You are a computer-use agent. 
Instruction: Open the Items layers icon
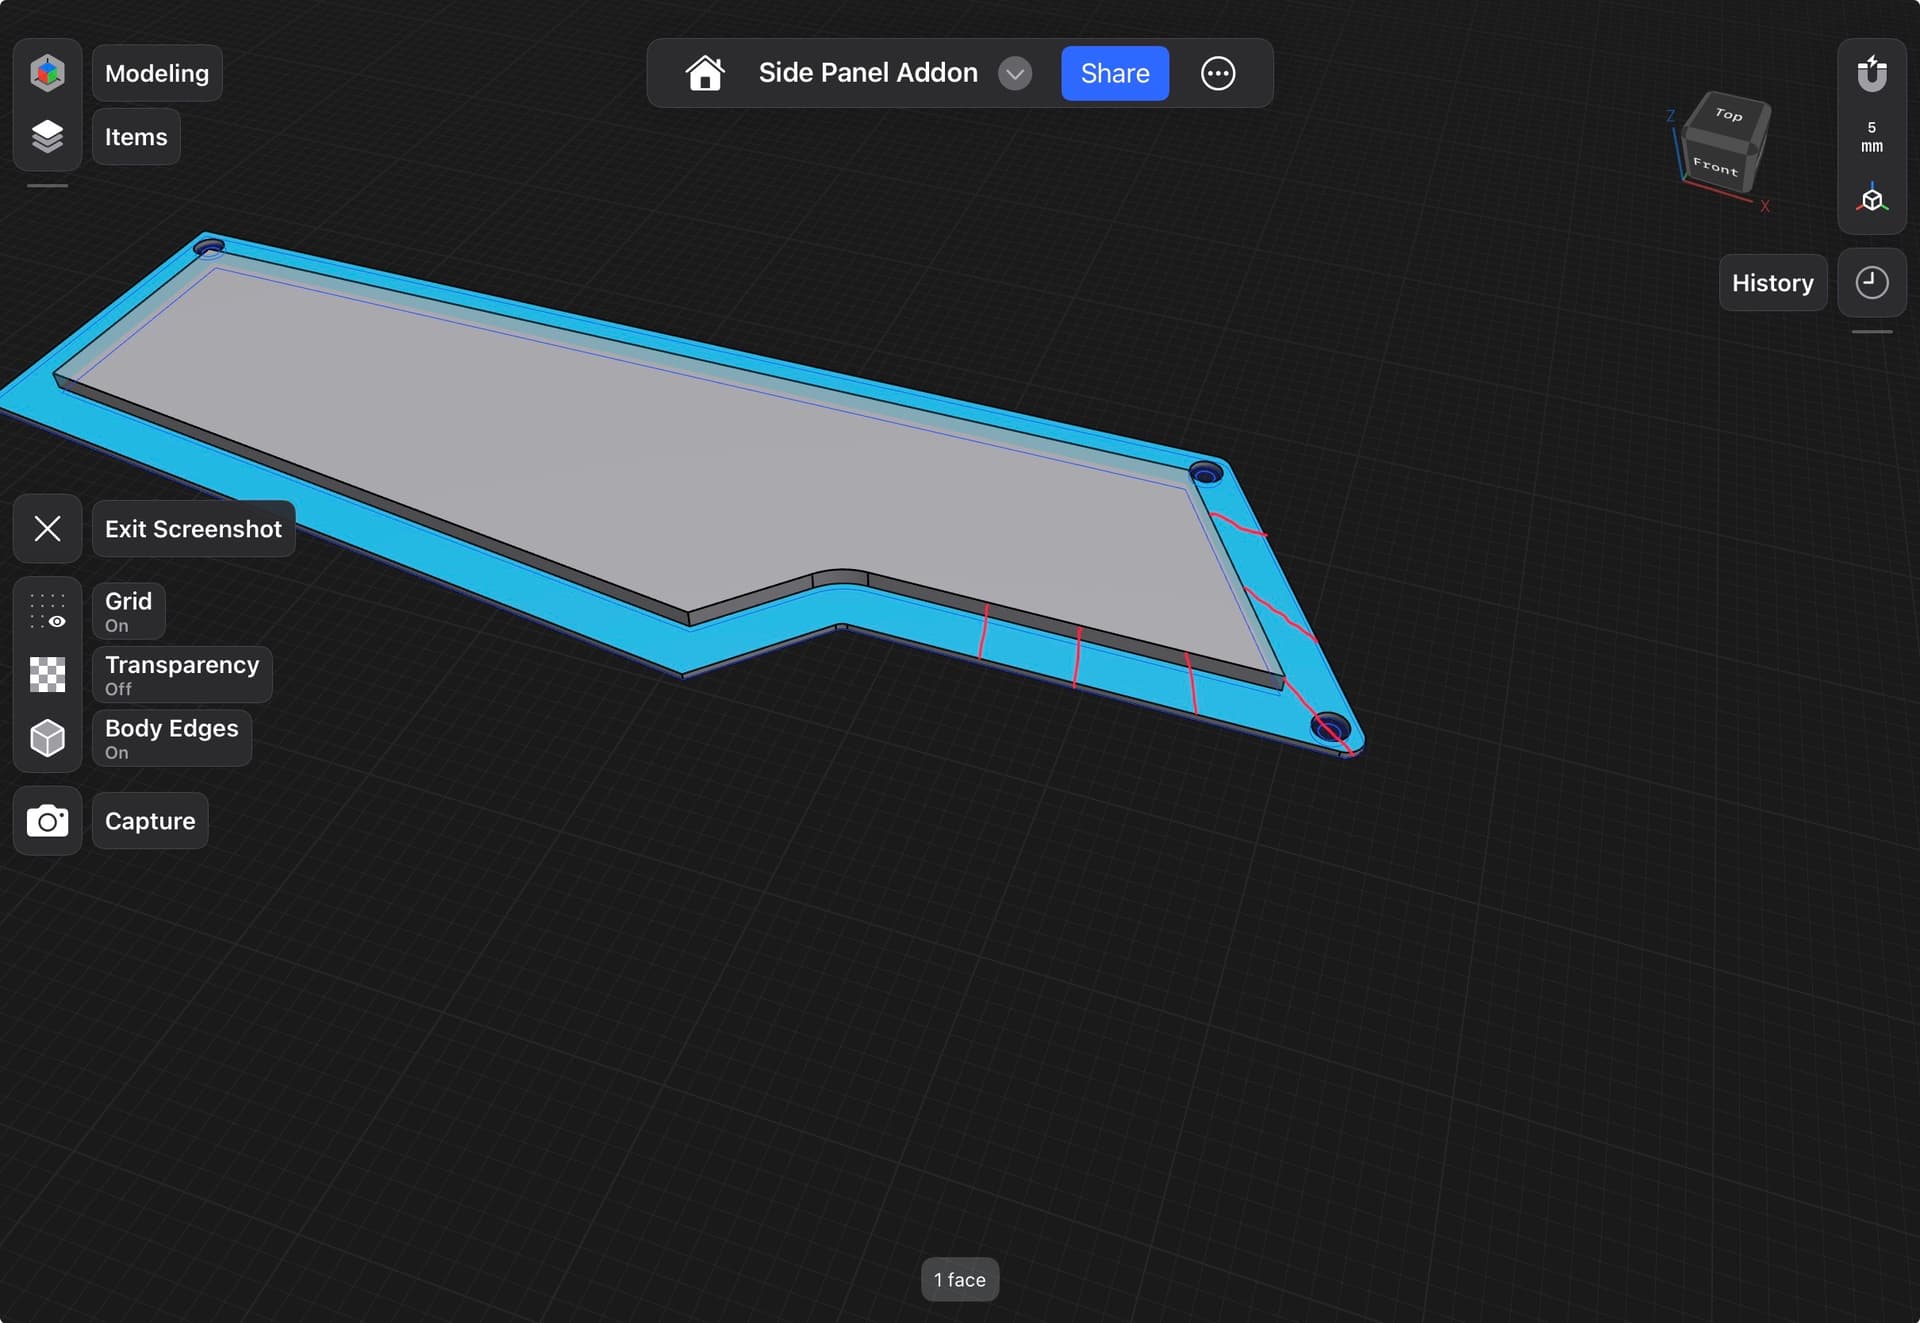click(x=47, y=137)
